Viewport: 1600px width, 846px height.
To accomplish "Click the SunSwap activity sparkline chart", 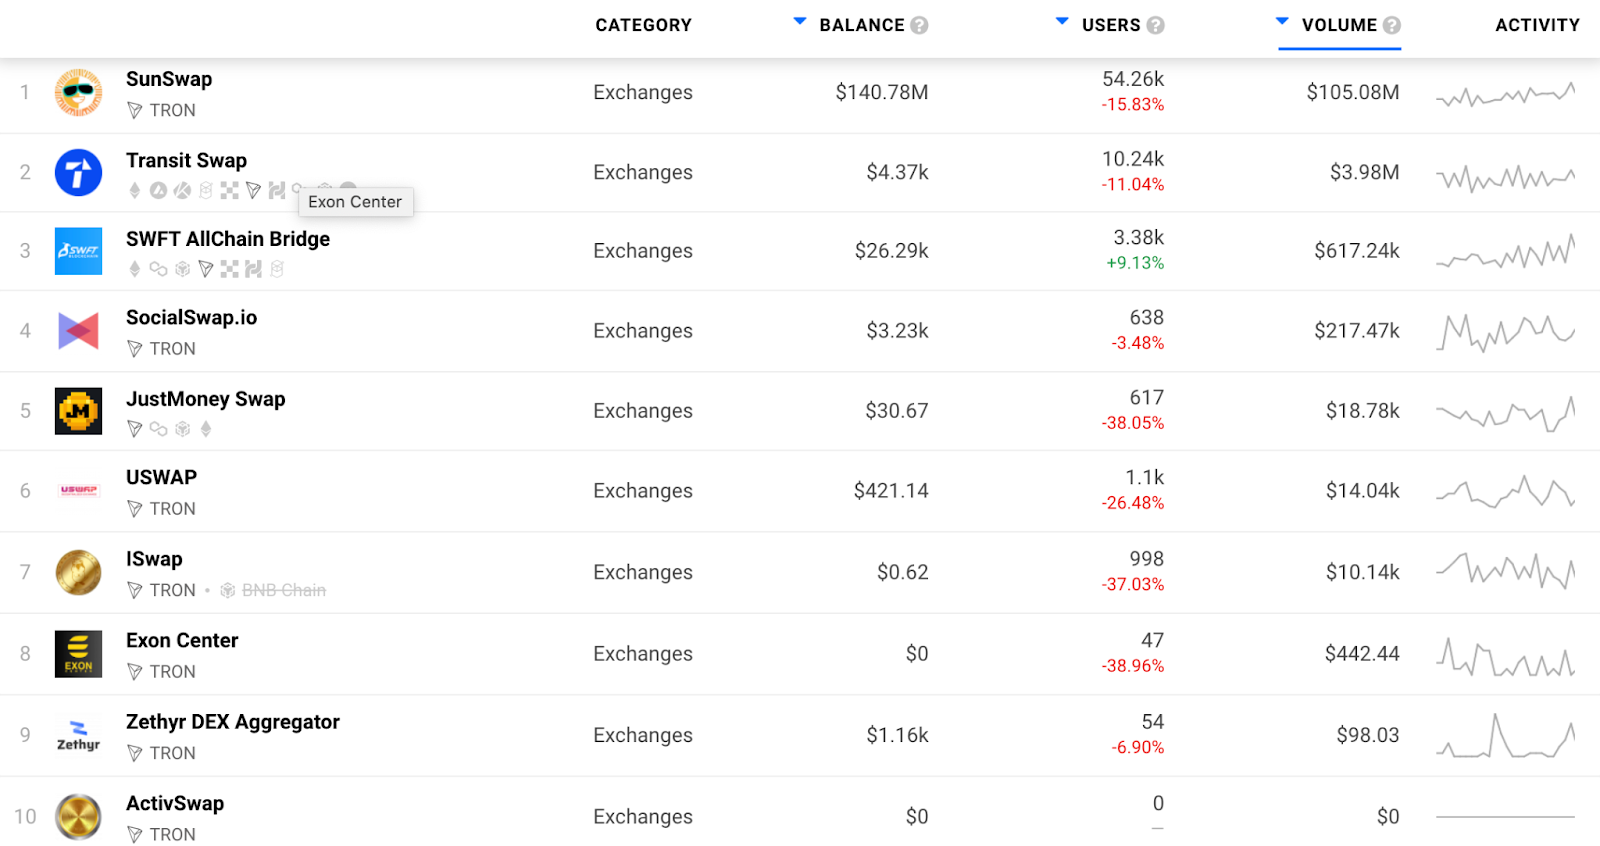I will pos(1505,95).
